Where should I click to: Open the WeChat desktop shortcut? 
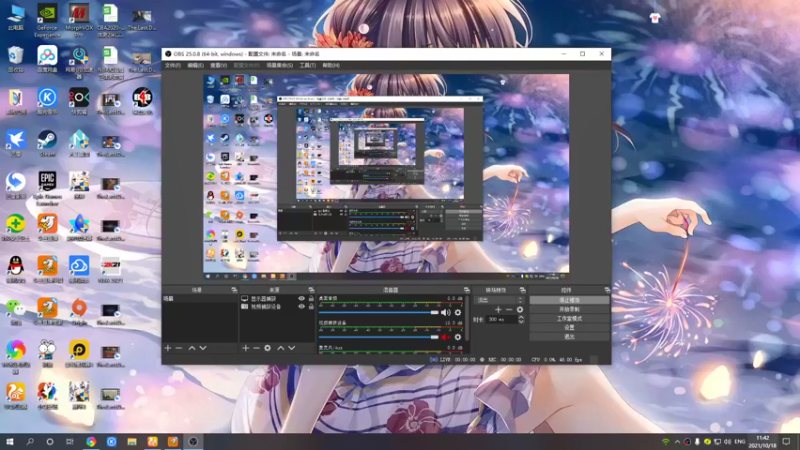[x=16, y=311]
